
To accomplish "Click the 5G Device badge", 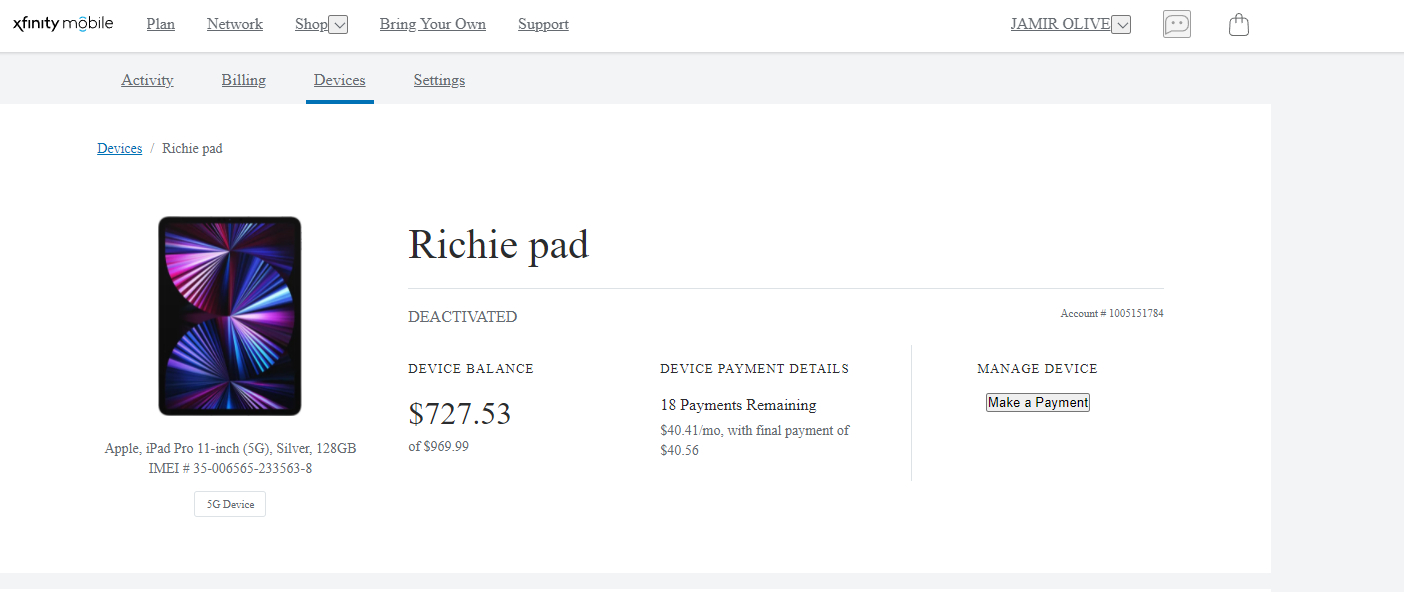I will click(230, 504).
